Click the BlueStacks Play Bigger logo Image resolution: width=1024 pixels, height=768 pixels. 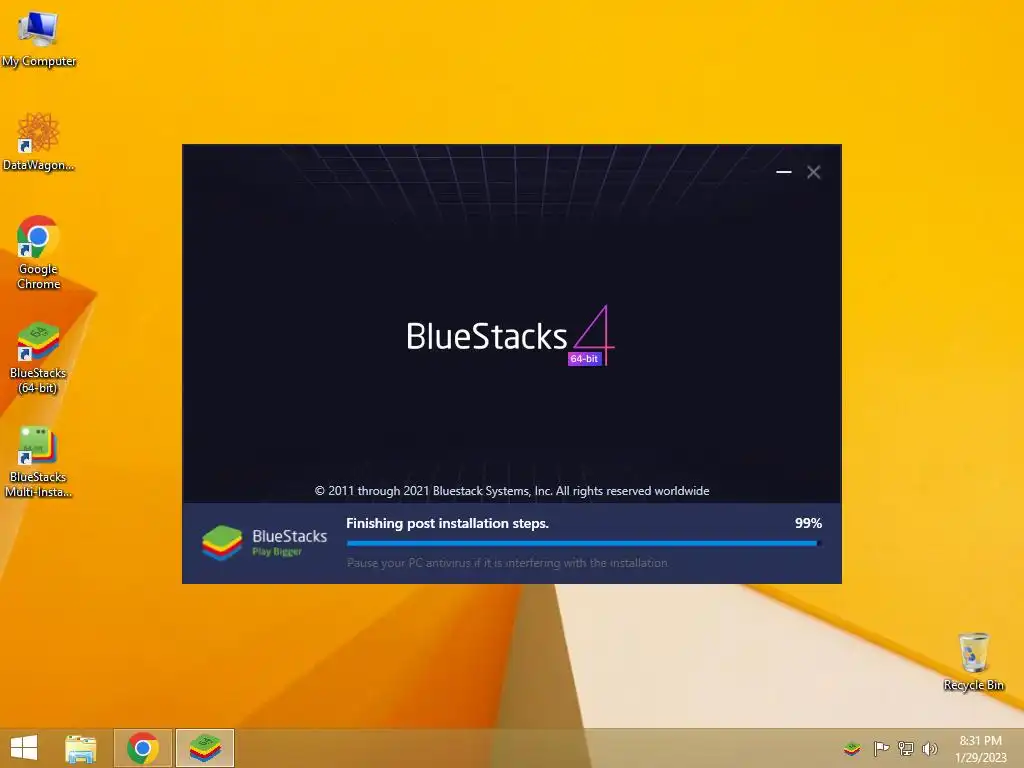264,543
